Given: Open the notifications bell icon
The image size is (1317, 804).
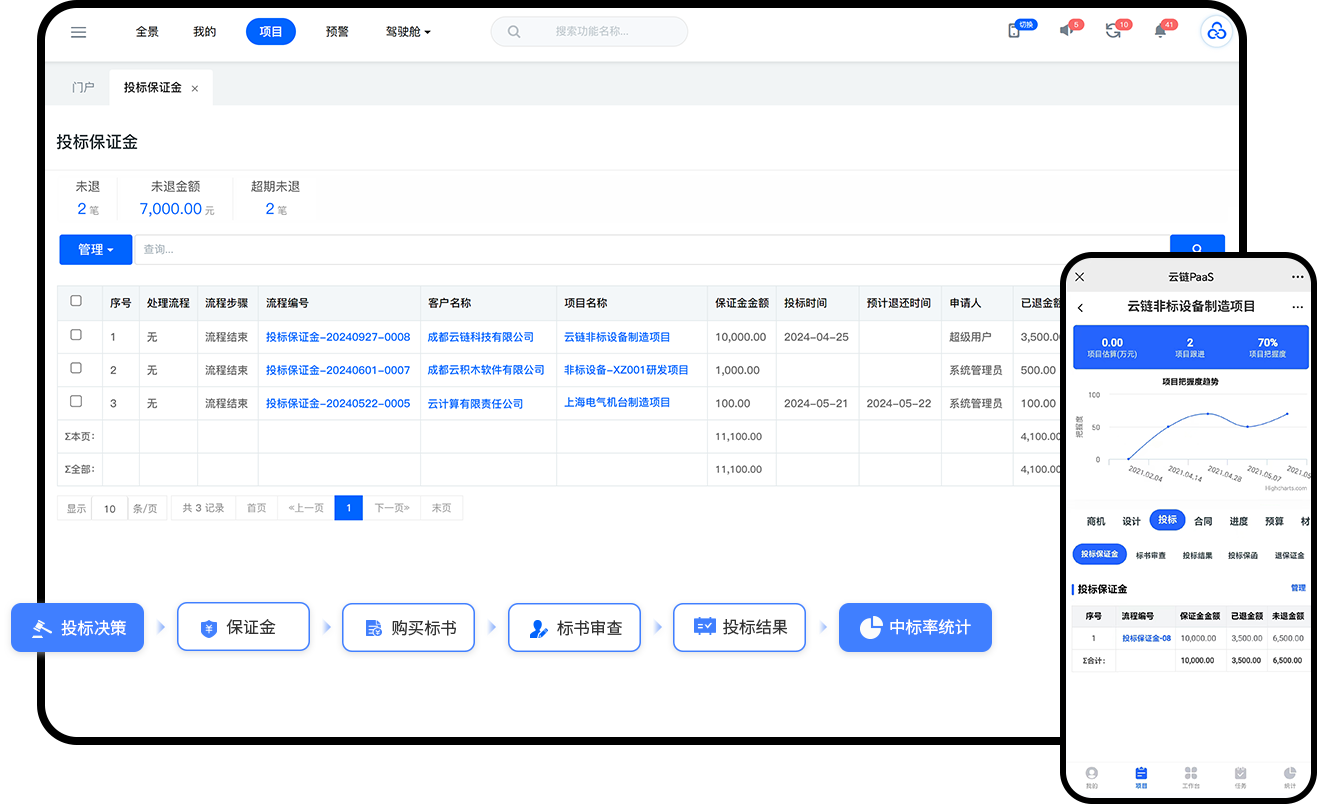Looking at the screenshot, I should click(1160, 31).
